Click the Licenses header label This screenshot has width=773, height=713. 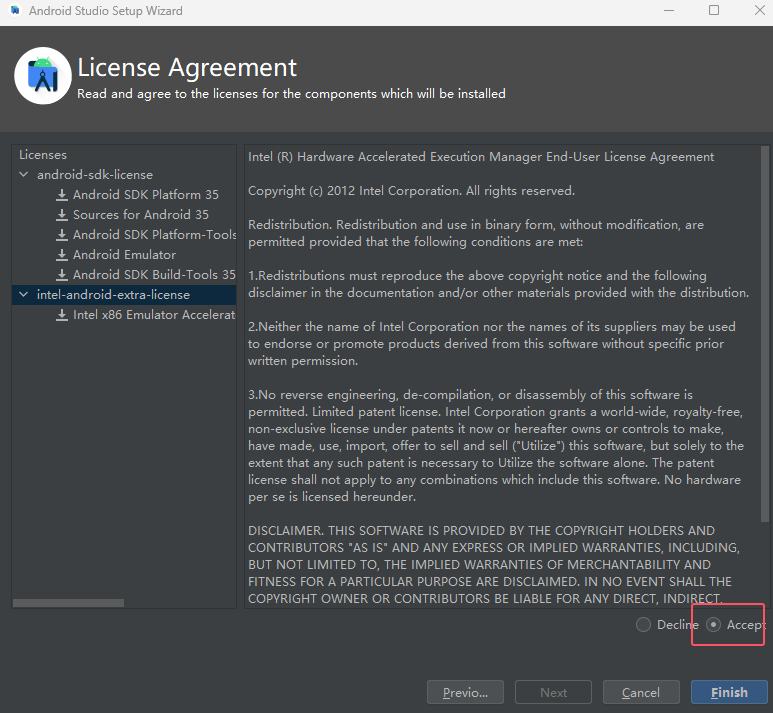[43, 155]
